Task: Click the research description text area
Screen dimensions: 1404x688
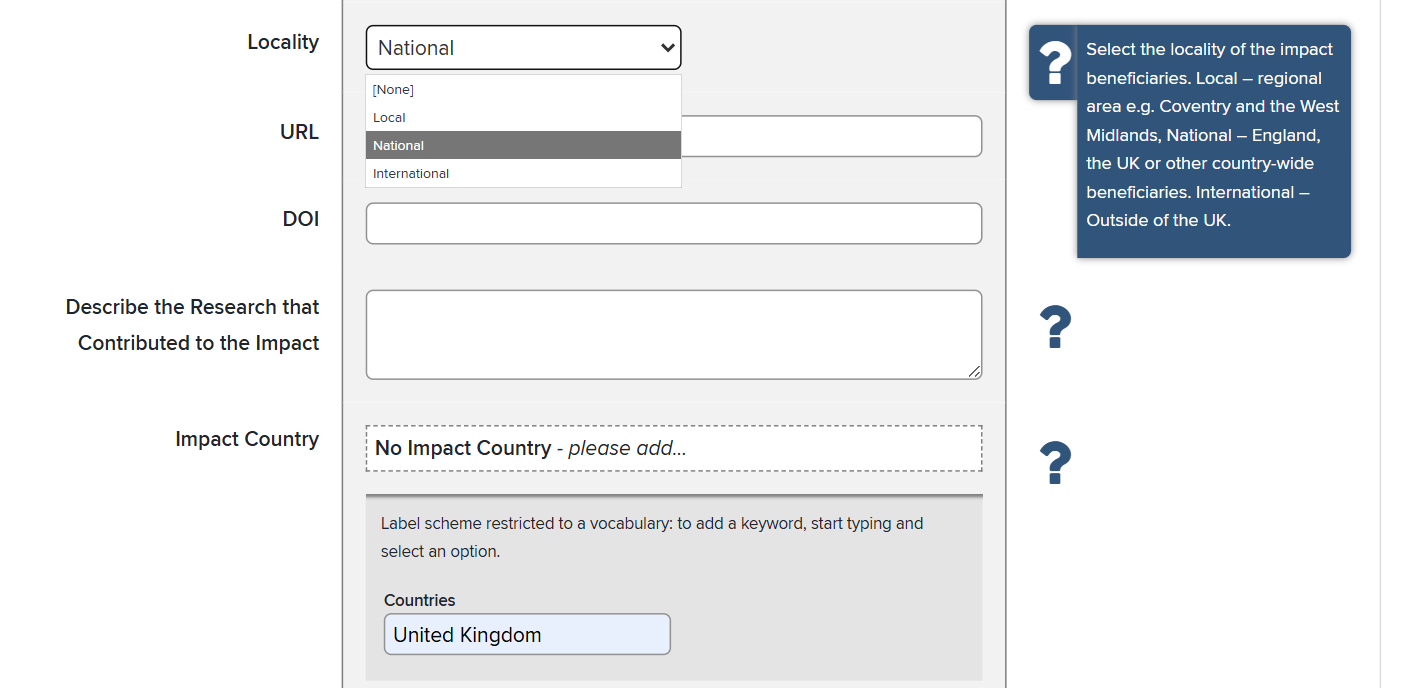Action: coord(674,335)
